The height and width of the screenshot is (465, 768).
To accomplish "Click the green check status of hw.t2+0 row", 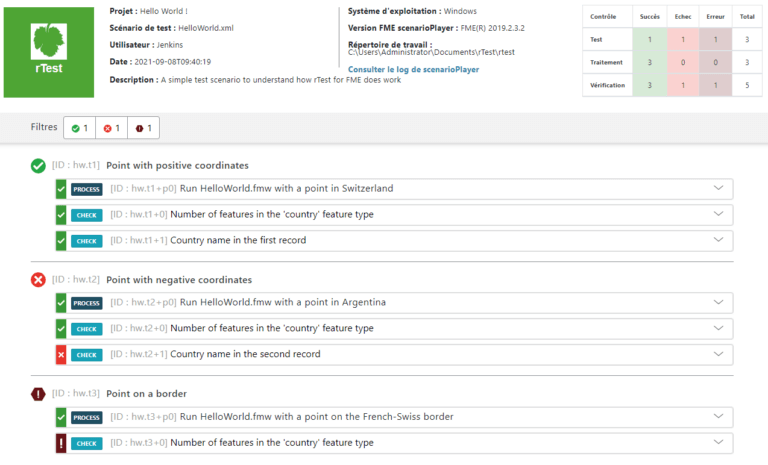I will click(x=61, y=329).
